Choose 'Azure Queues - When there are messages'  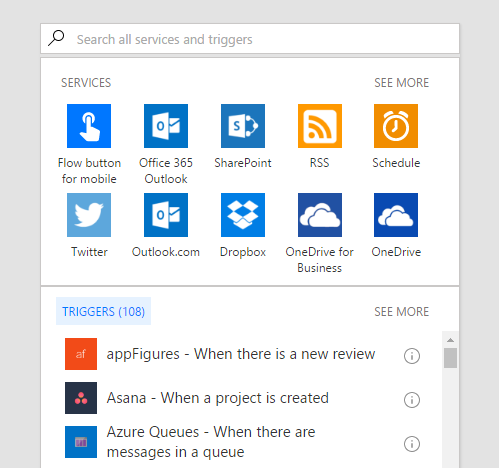211,442
